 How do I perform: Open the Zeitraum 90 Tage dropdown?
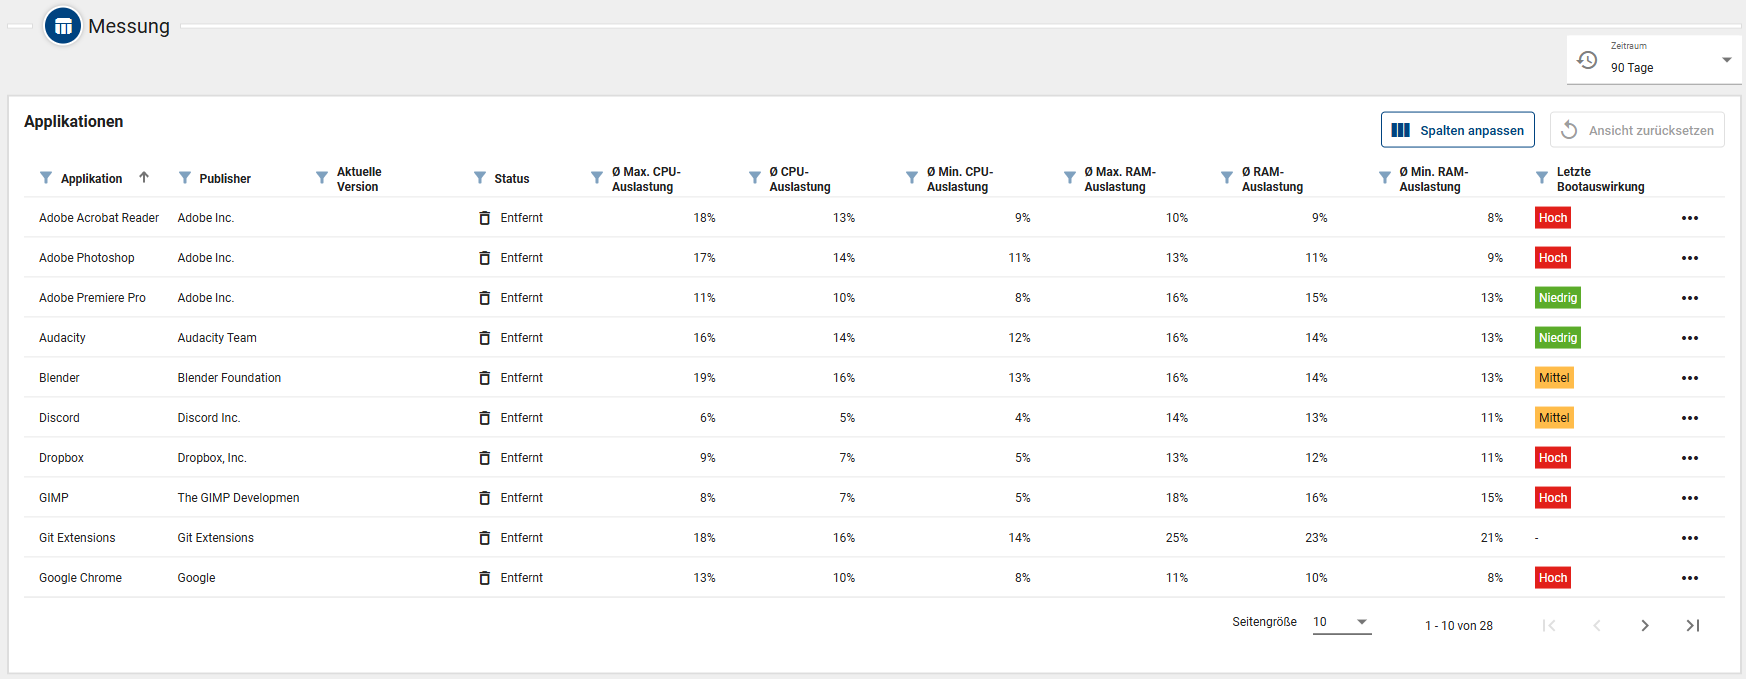tap(1654, 60)
